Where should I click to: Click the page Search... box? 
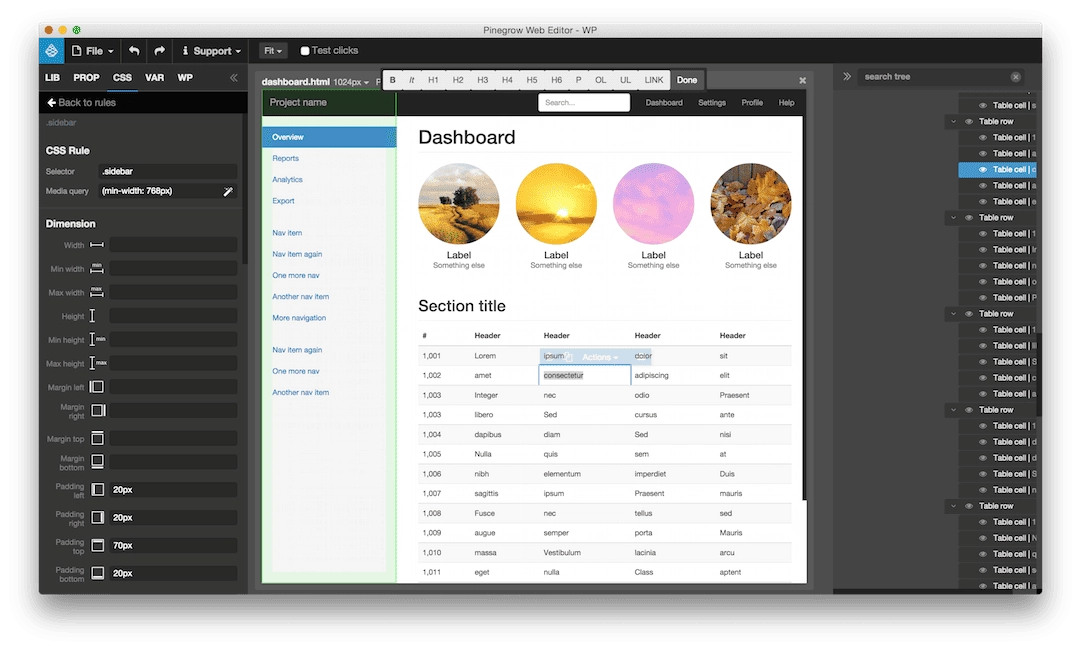(584, 103)
